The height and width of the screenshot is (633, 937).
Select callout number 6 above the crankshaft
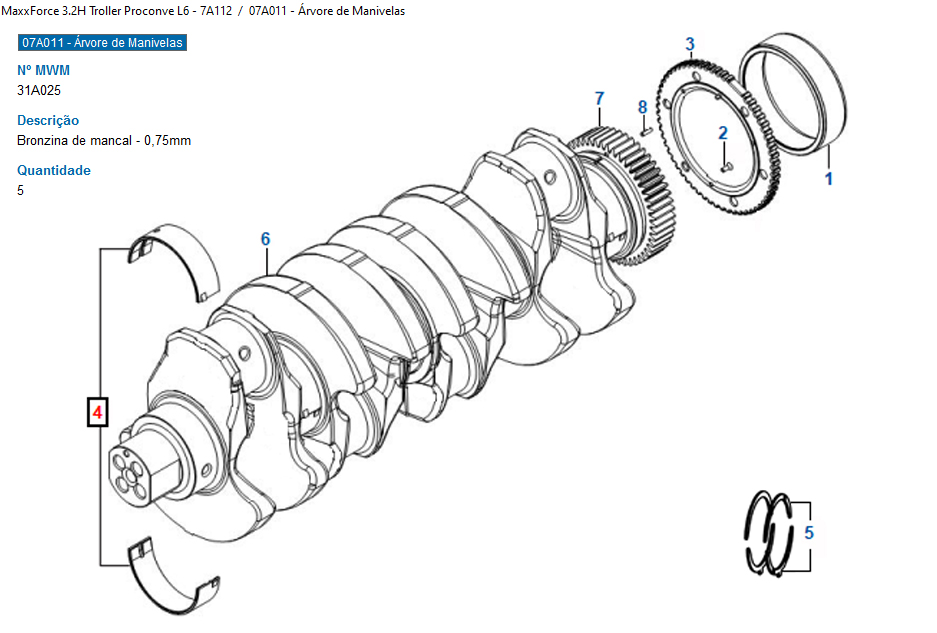(266, 239)
